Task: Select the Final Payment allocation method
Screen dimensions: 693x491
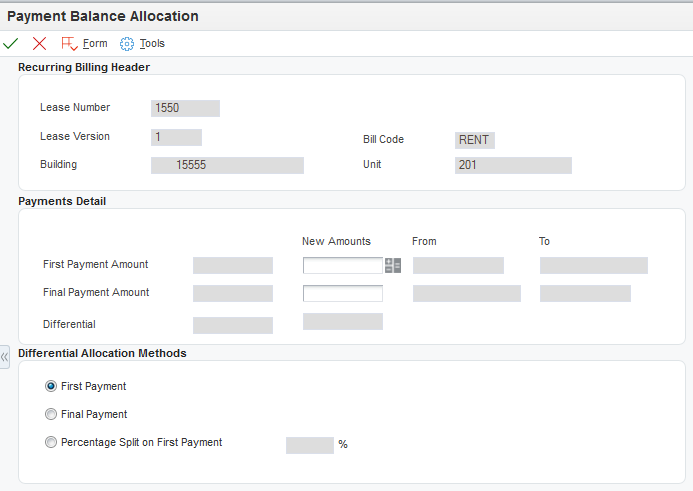Action: (51, 414)
